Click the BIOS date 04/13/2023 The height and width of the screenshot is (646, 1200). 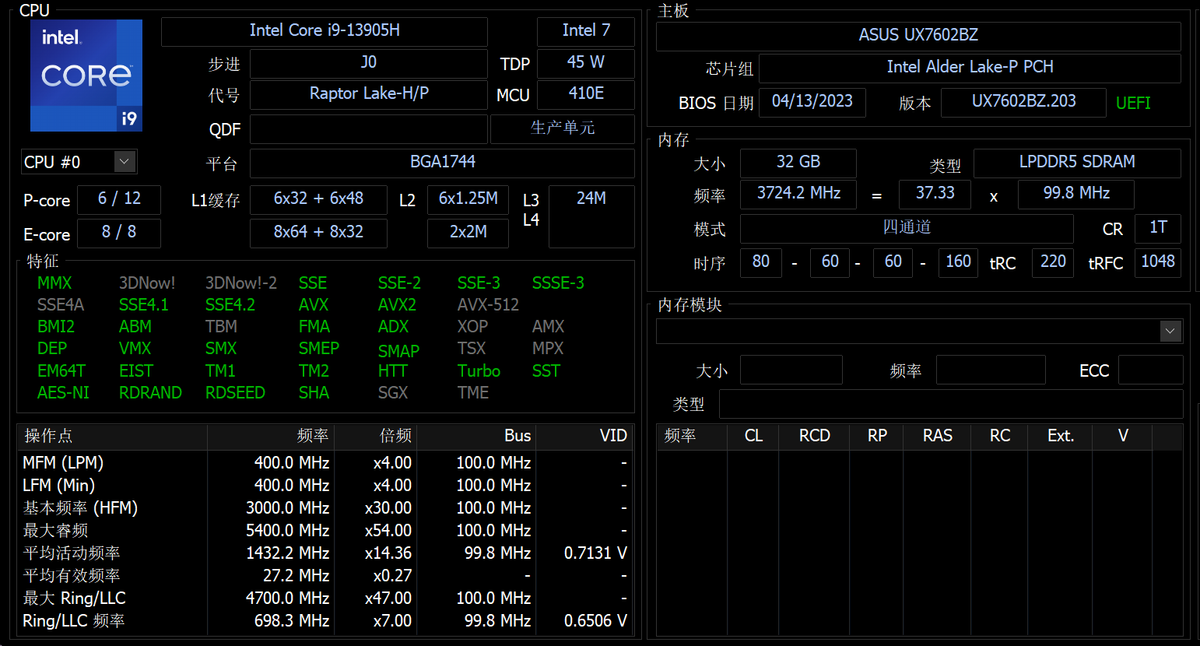812,103
